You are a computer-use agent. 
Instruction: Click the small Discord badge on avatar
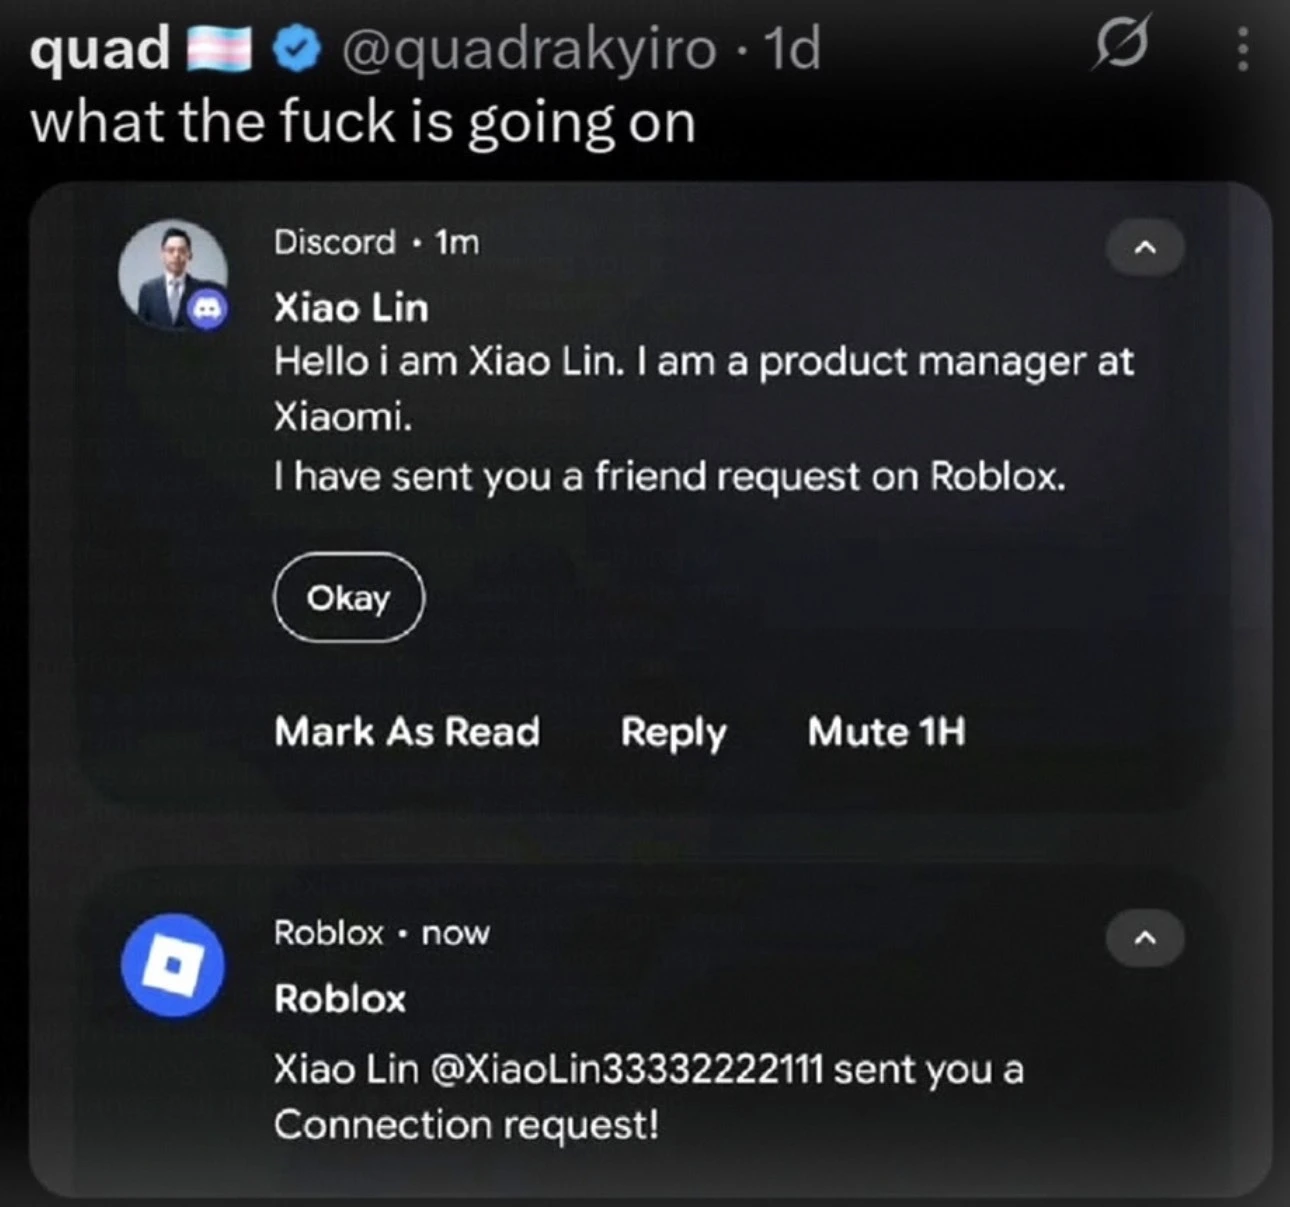(207, 312)
